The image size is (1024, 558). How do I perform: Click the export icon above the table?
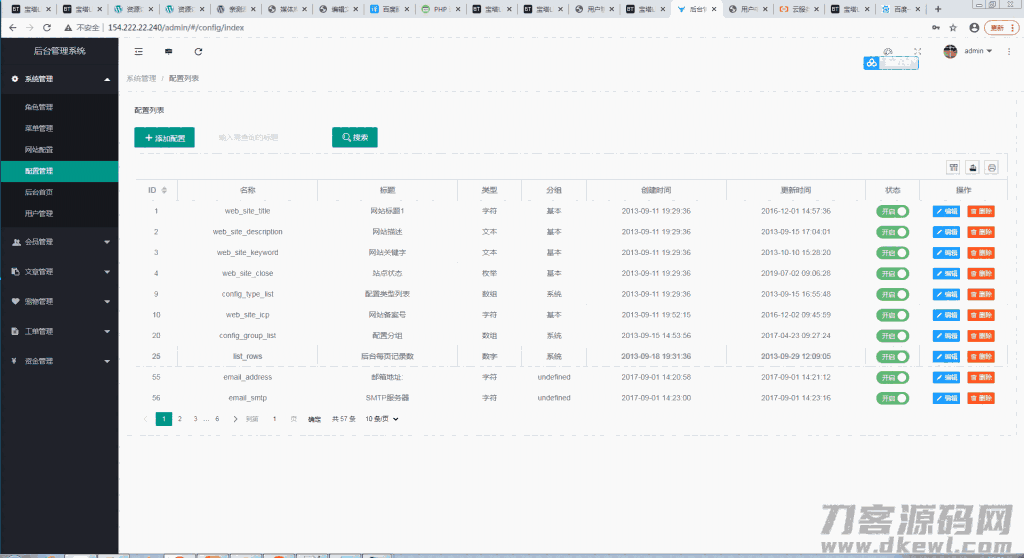pos(972,167)
